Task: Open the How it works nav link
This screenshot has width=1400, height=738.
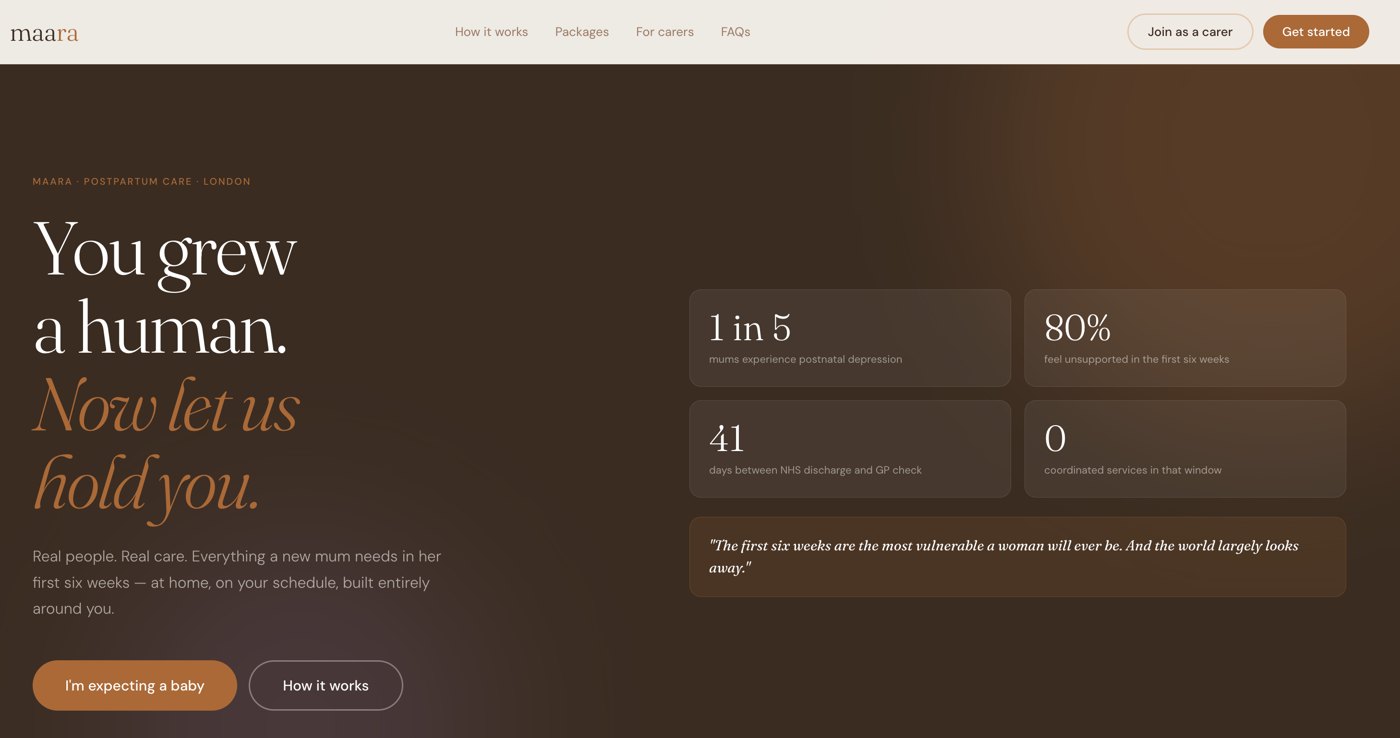Action: (x=491, y=32)
